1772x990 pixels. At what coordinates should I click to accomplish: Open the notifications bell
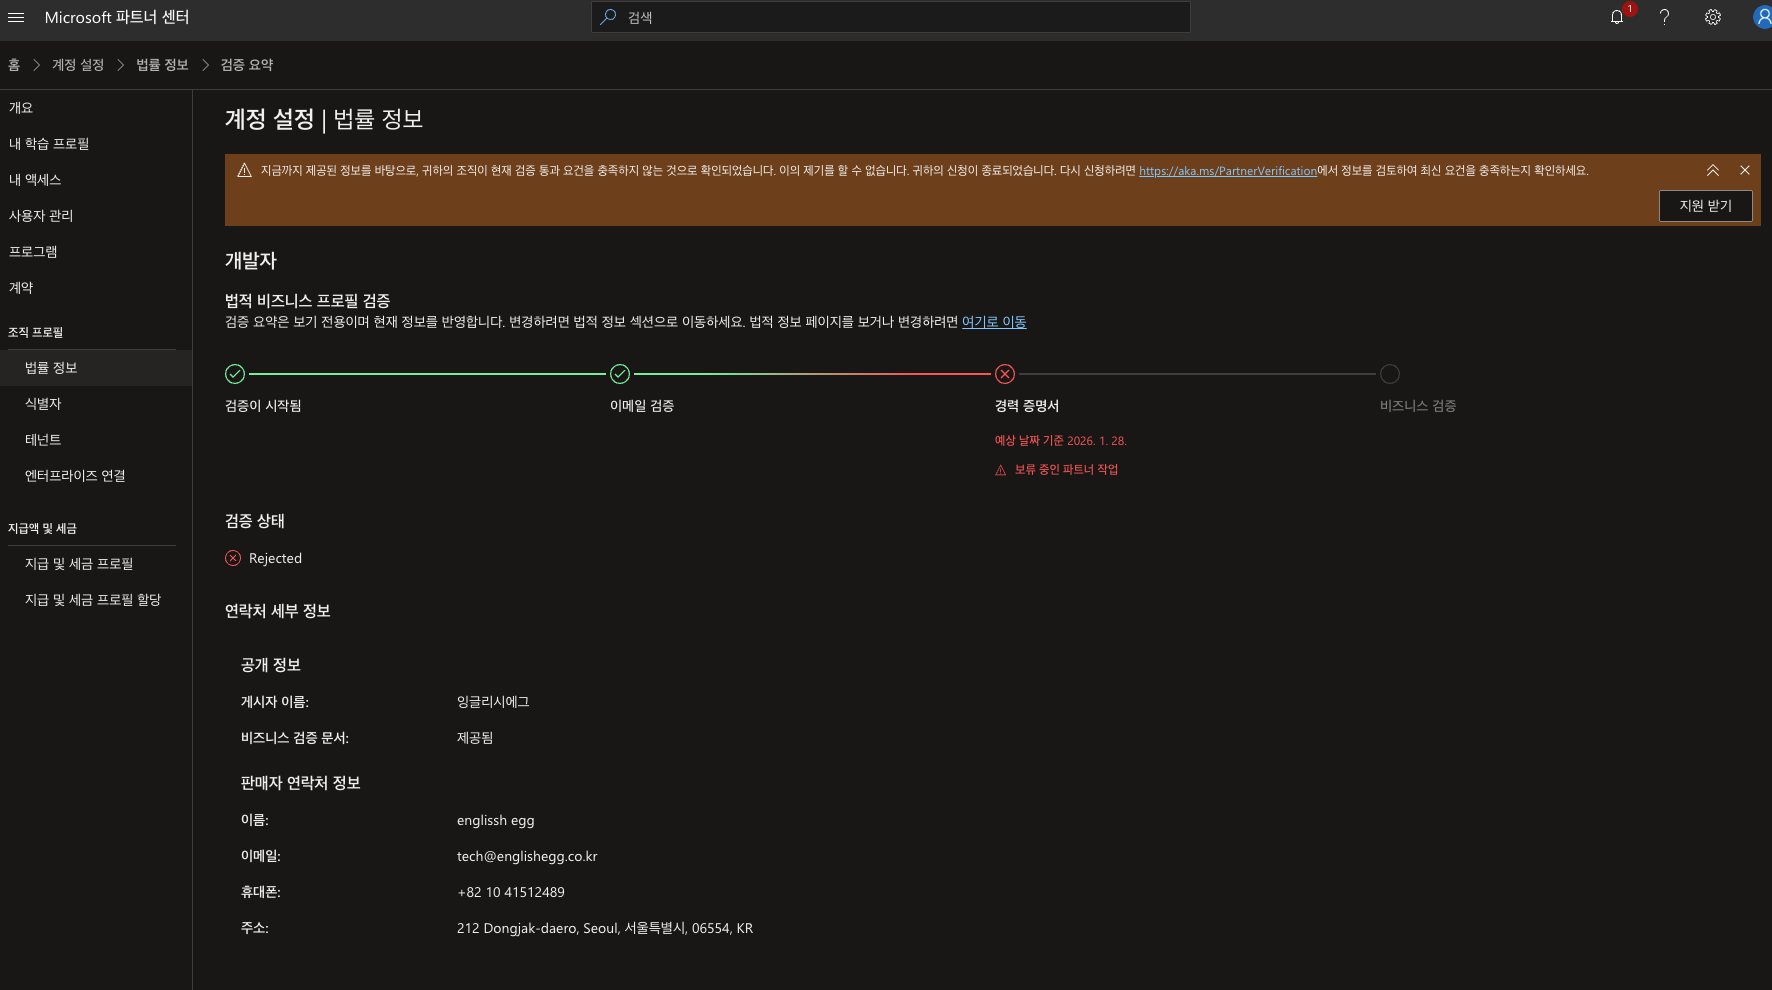click(x=1617, y=17)
